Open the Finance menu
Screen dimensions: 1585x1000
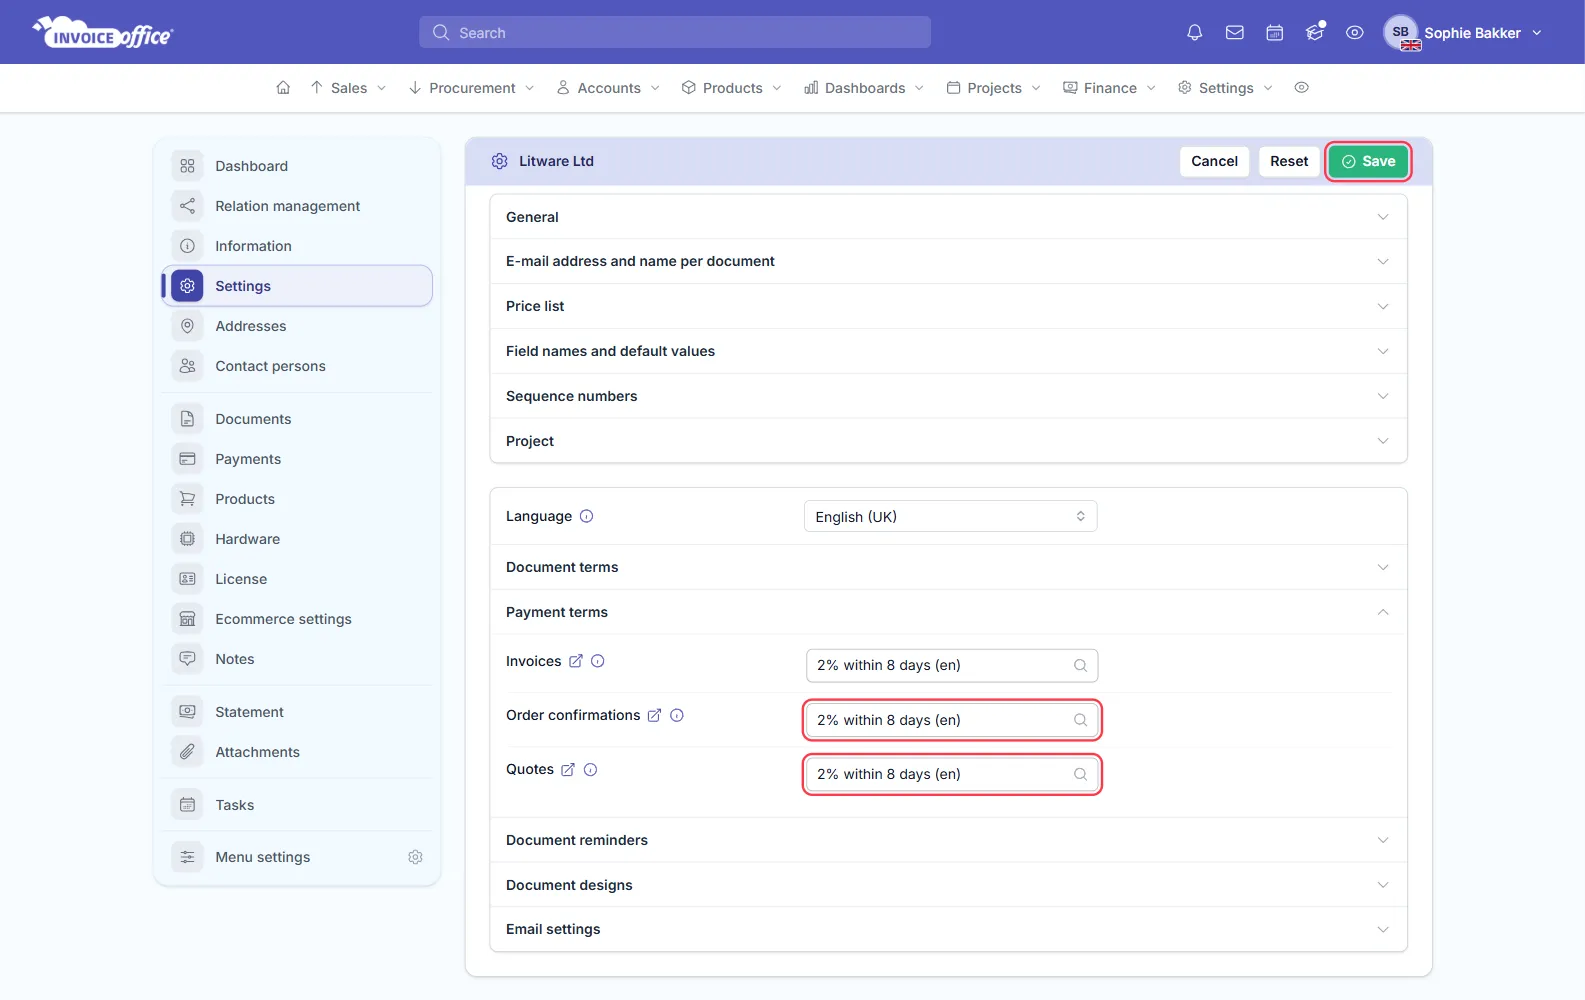tap(1110, 88)
